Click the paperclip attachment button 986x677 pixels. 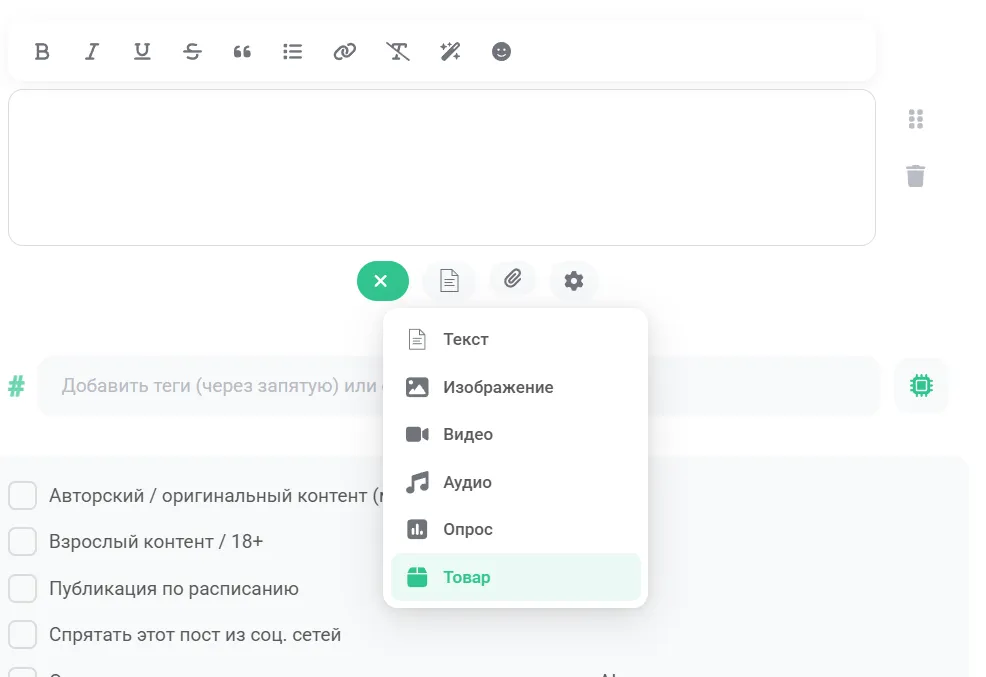coord(512,279)
